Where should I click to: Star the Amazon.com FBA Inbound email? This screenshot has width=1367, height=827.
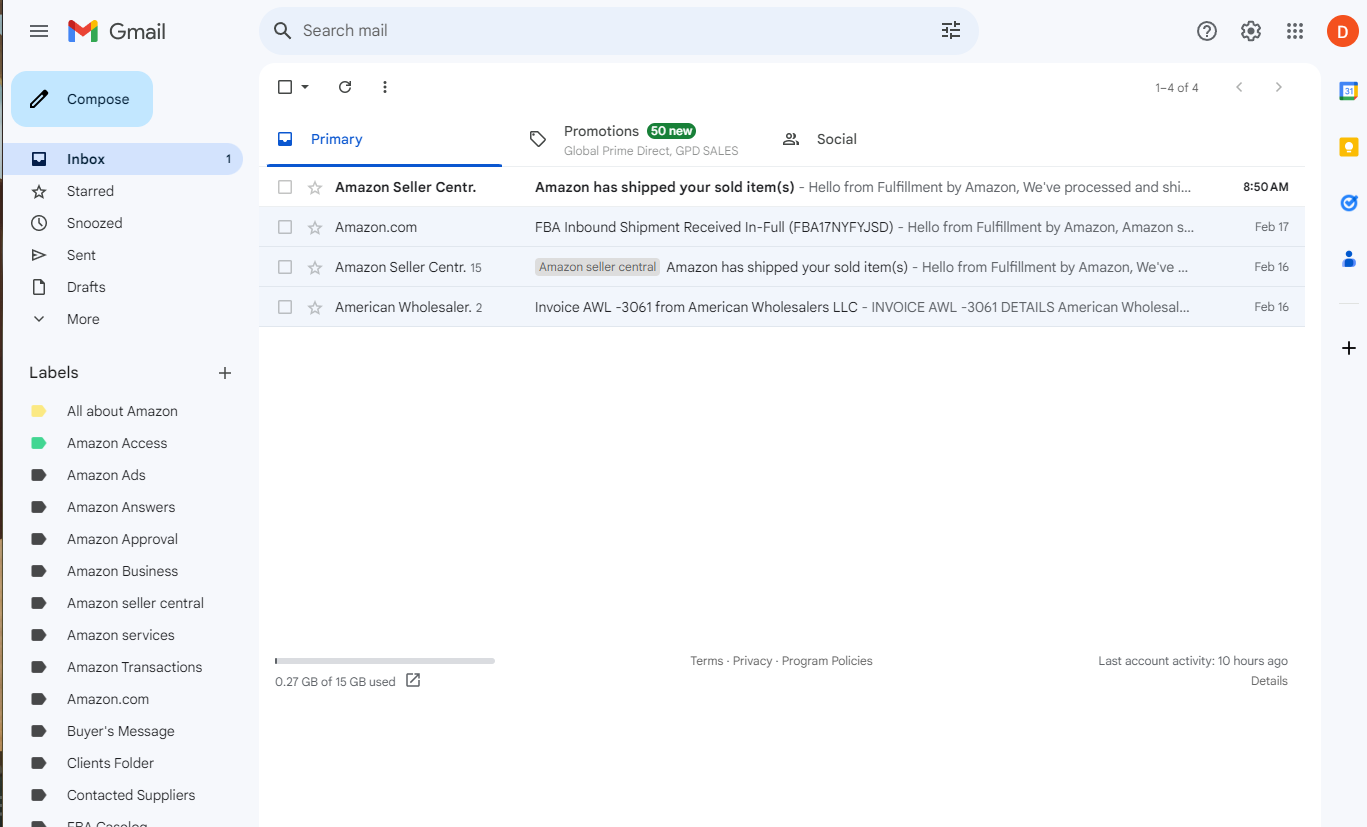coord(315,227)
